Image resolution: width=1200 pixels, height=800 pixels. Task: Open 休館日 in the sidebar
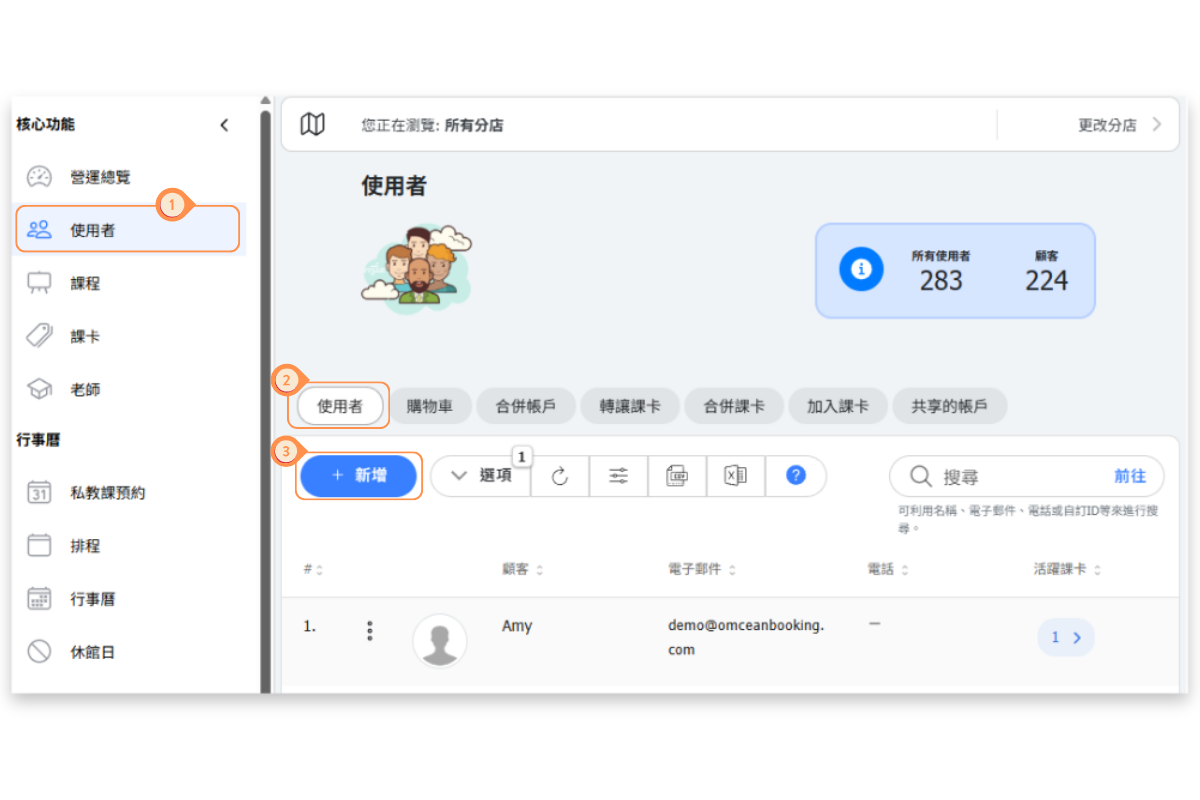point(92,652)
